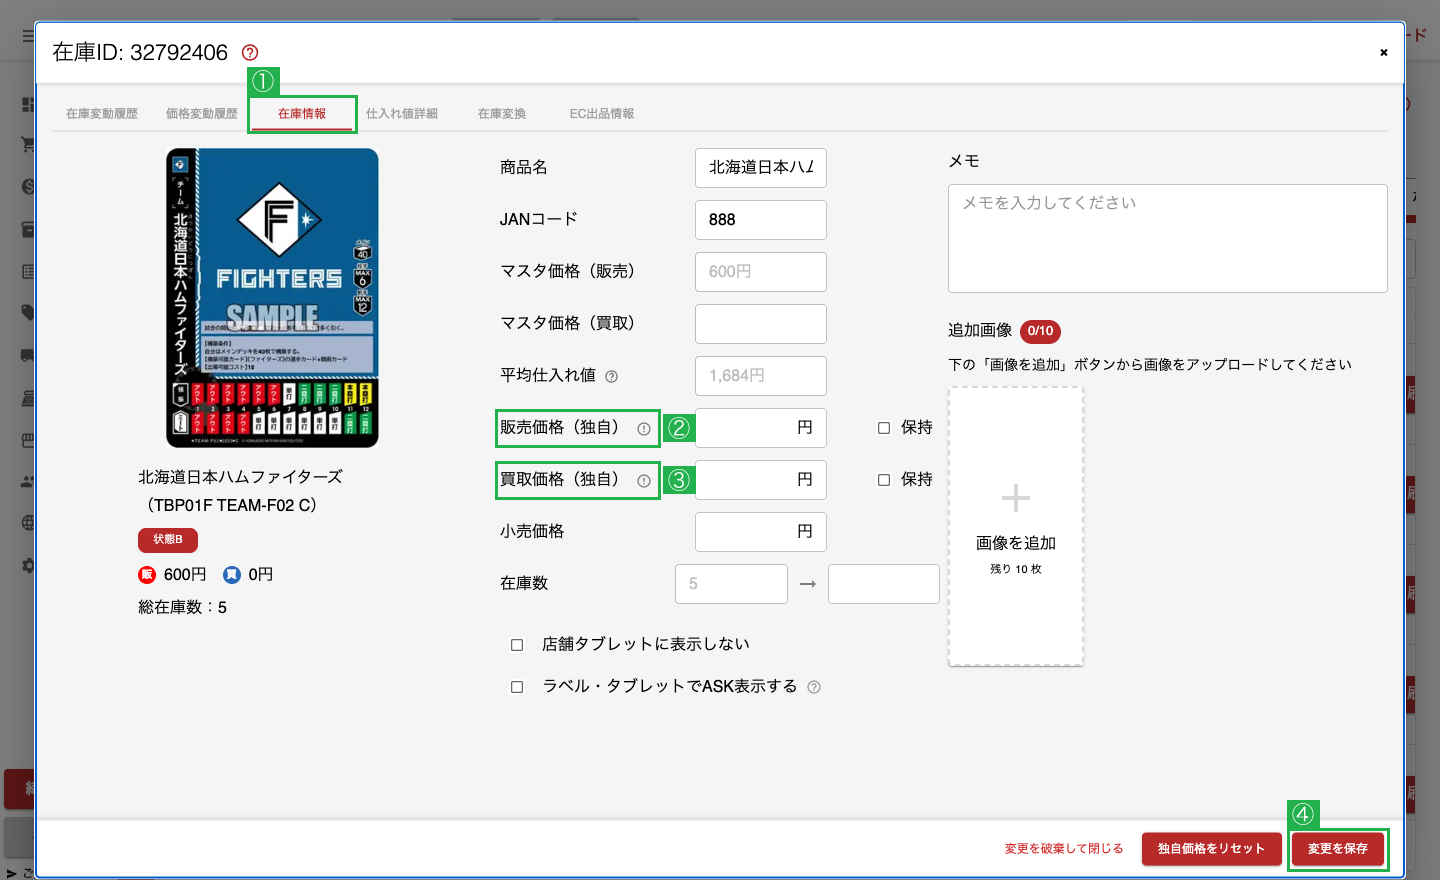Viewport: 1440px width, 880px height.
Task: Click the info icon beside 販売価格（独自）
Action: pyautogui.click(x=644, y=429)
